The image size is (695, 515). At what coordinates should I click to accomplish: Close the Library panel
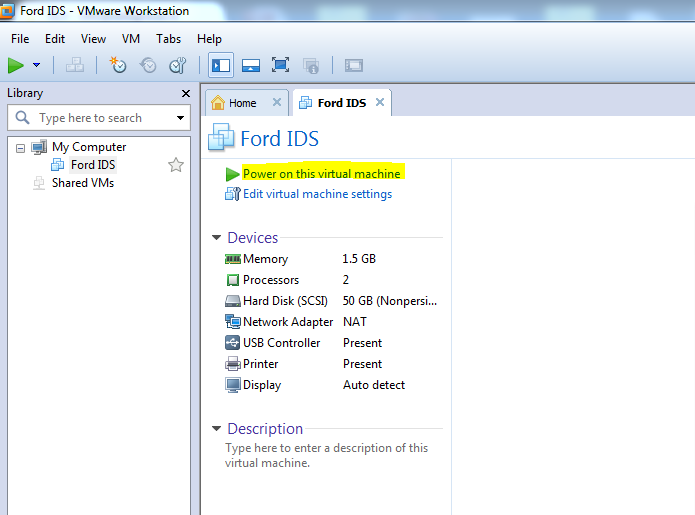click(x=186, y=94)
